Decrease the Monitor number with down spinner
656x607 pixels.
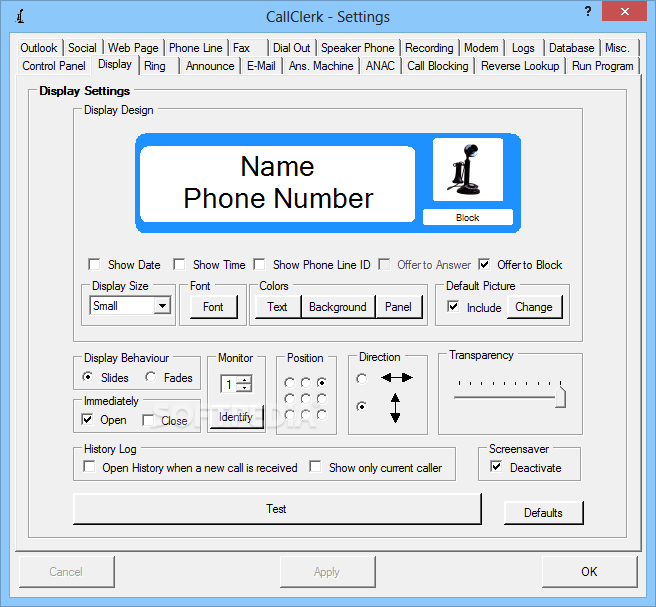[245, 388]
